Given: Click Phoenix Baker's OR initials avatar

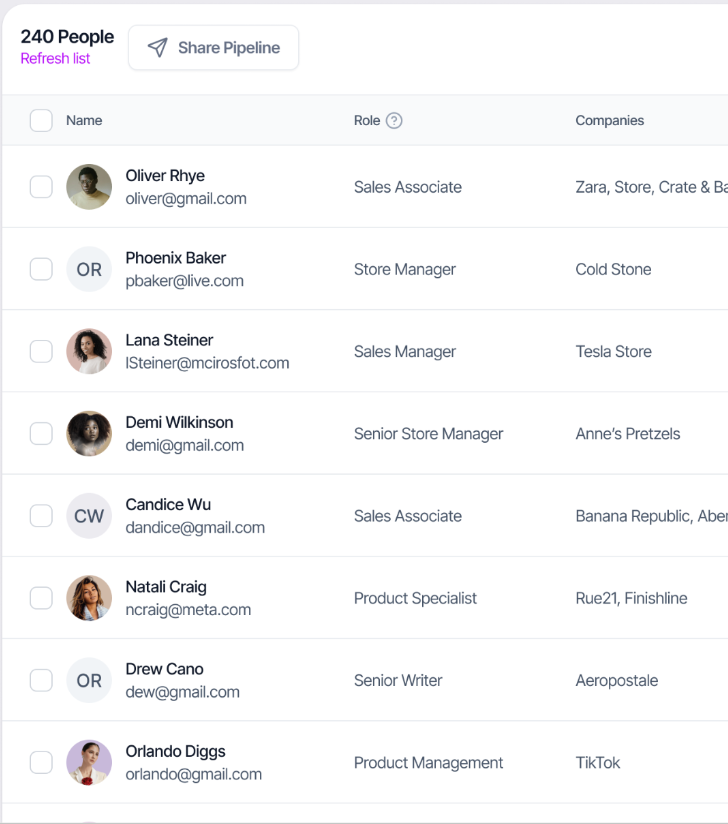Looking at the screenshot, I should [89, 270].
